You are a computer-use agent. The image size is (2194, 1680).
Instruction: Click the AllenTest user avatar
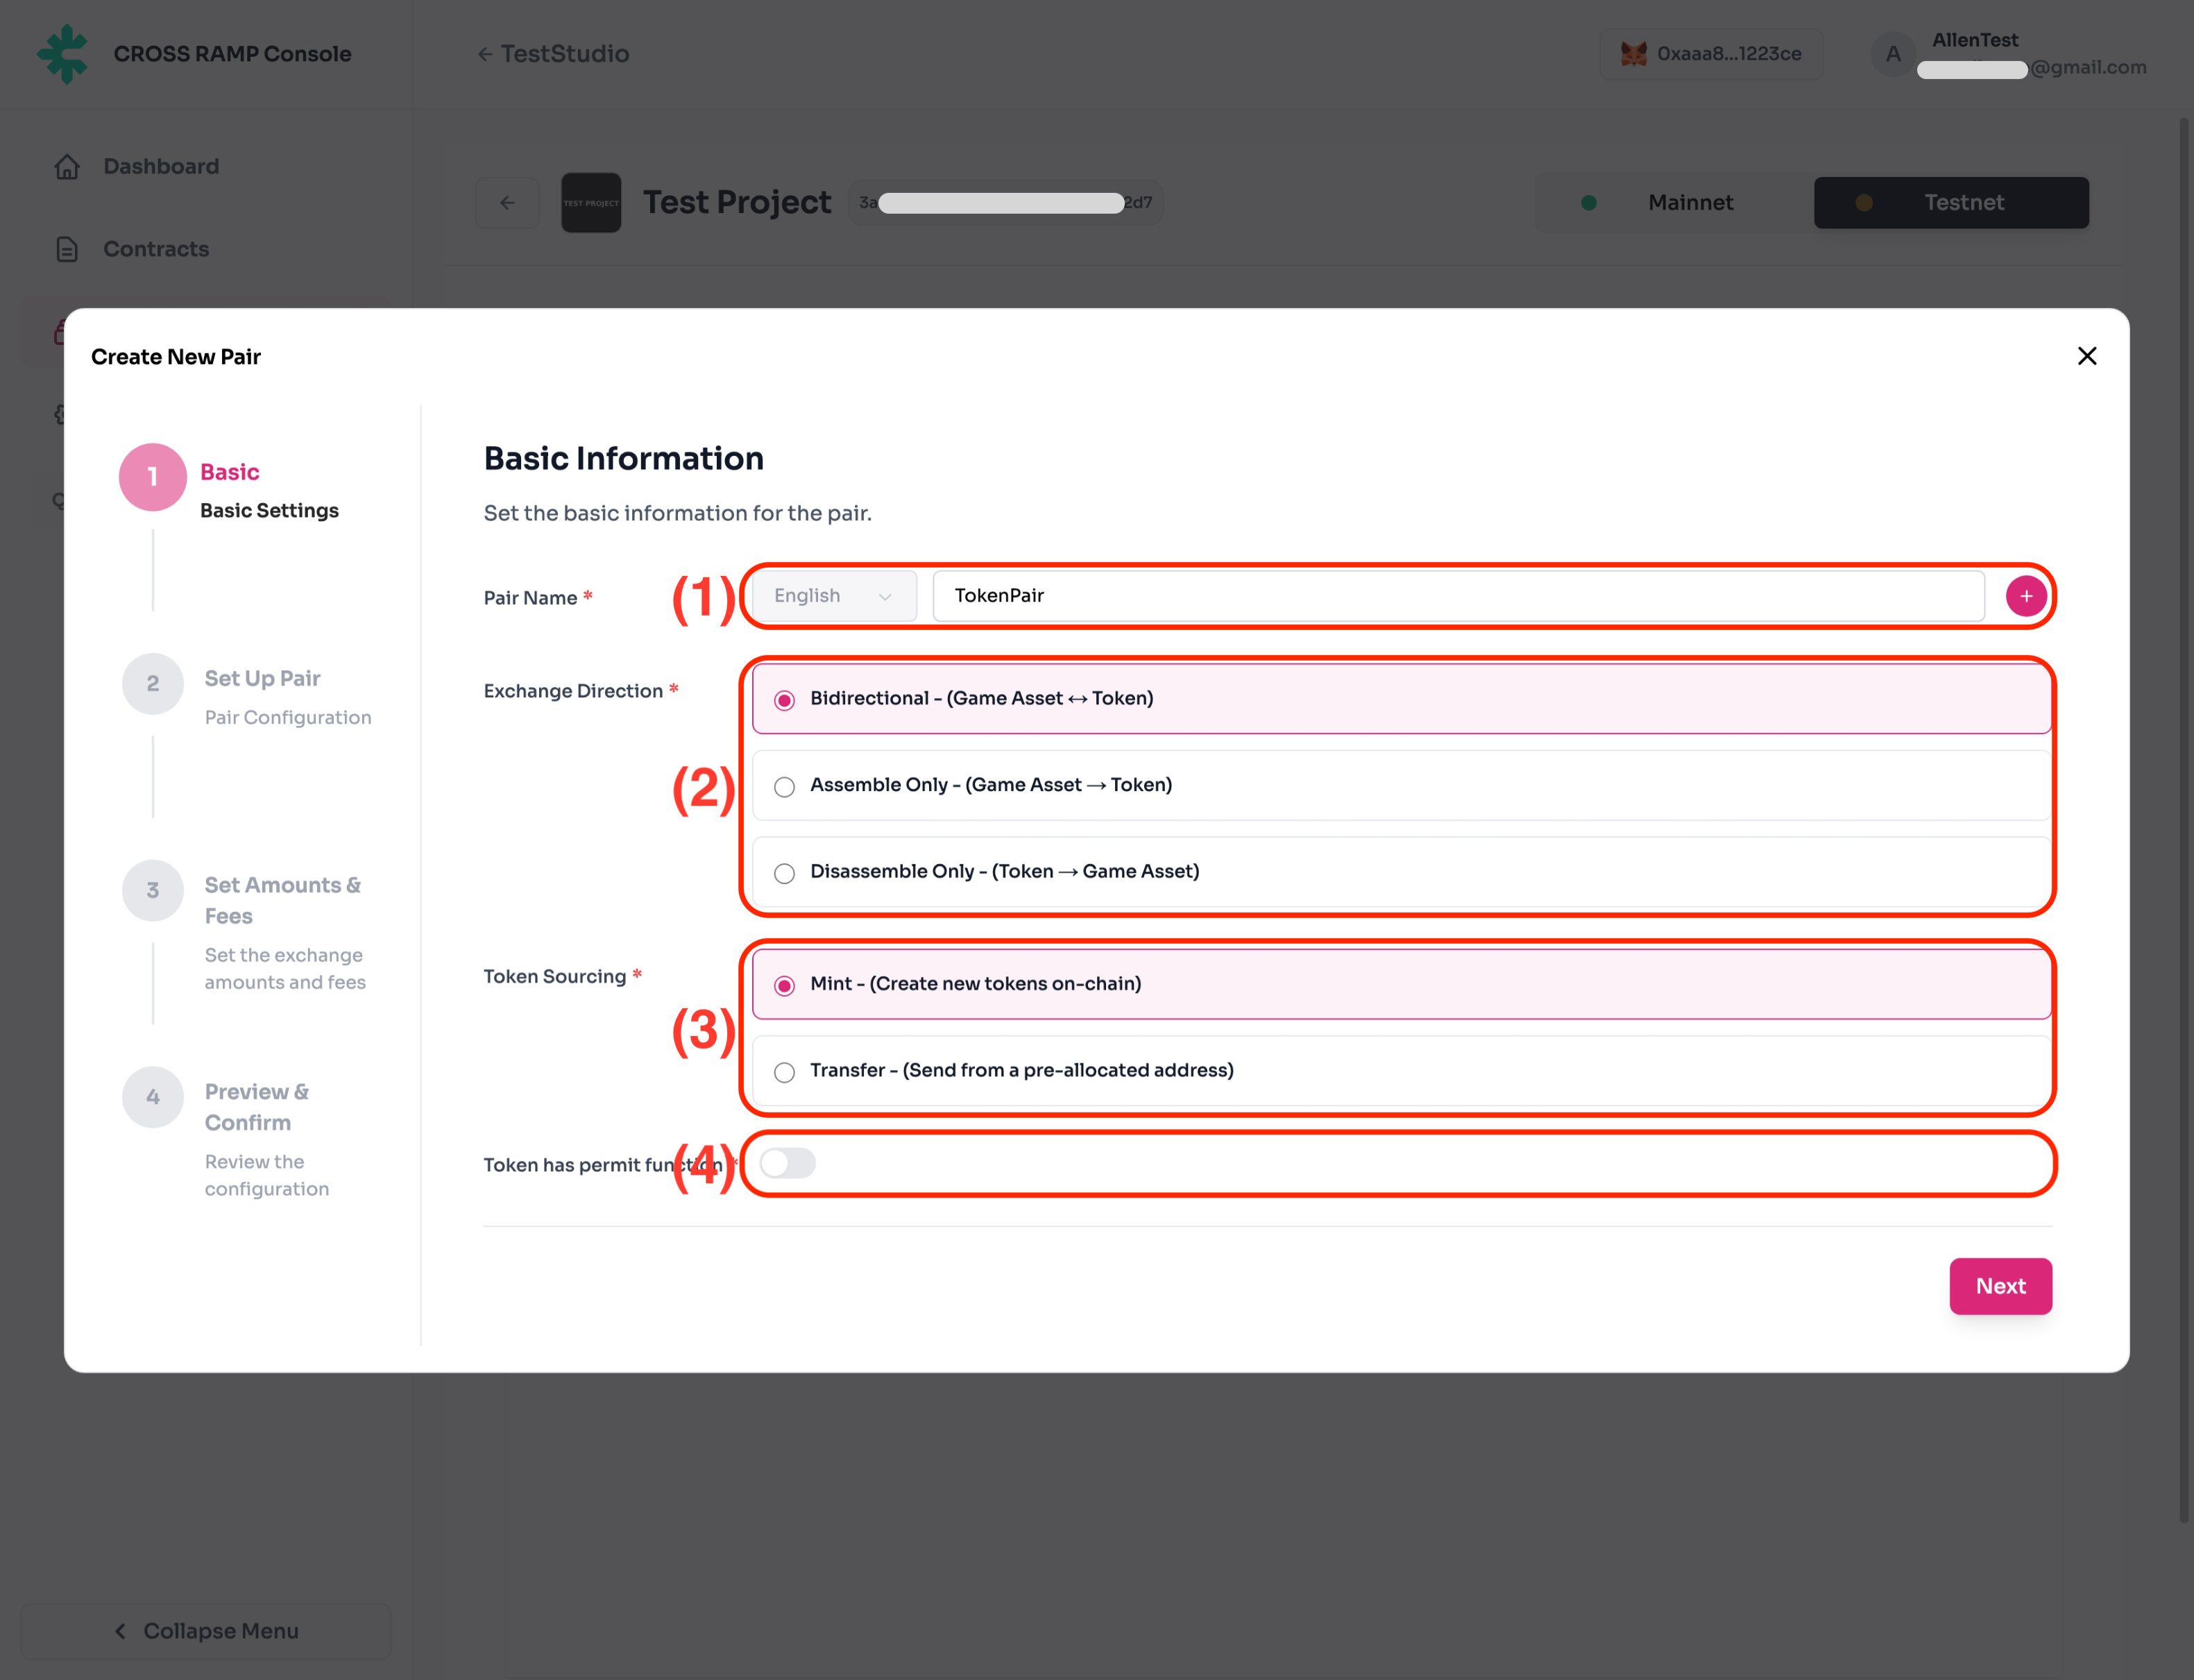tap(1892, 54)
